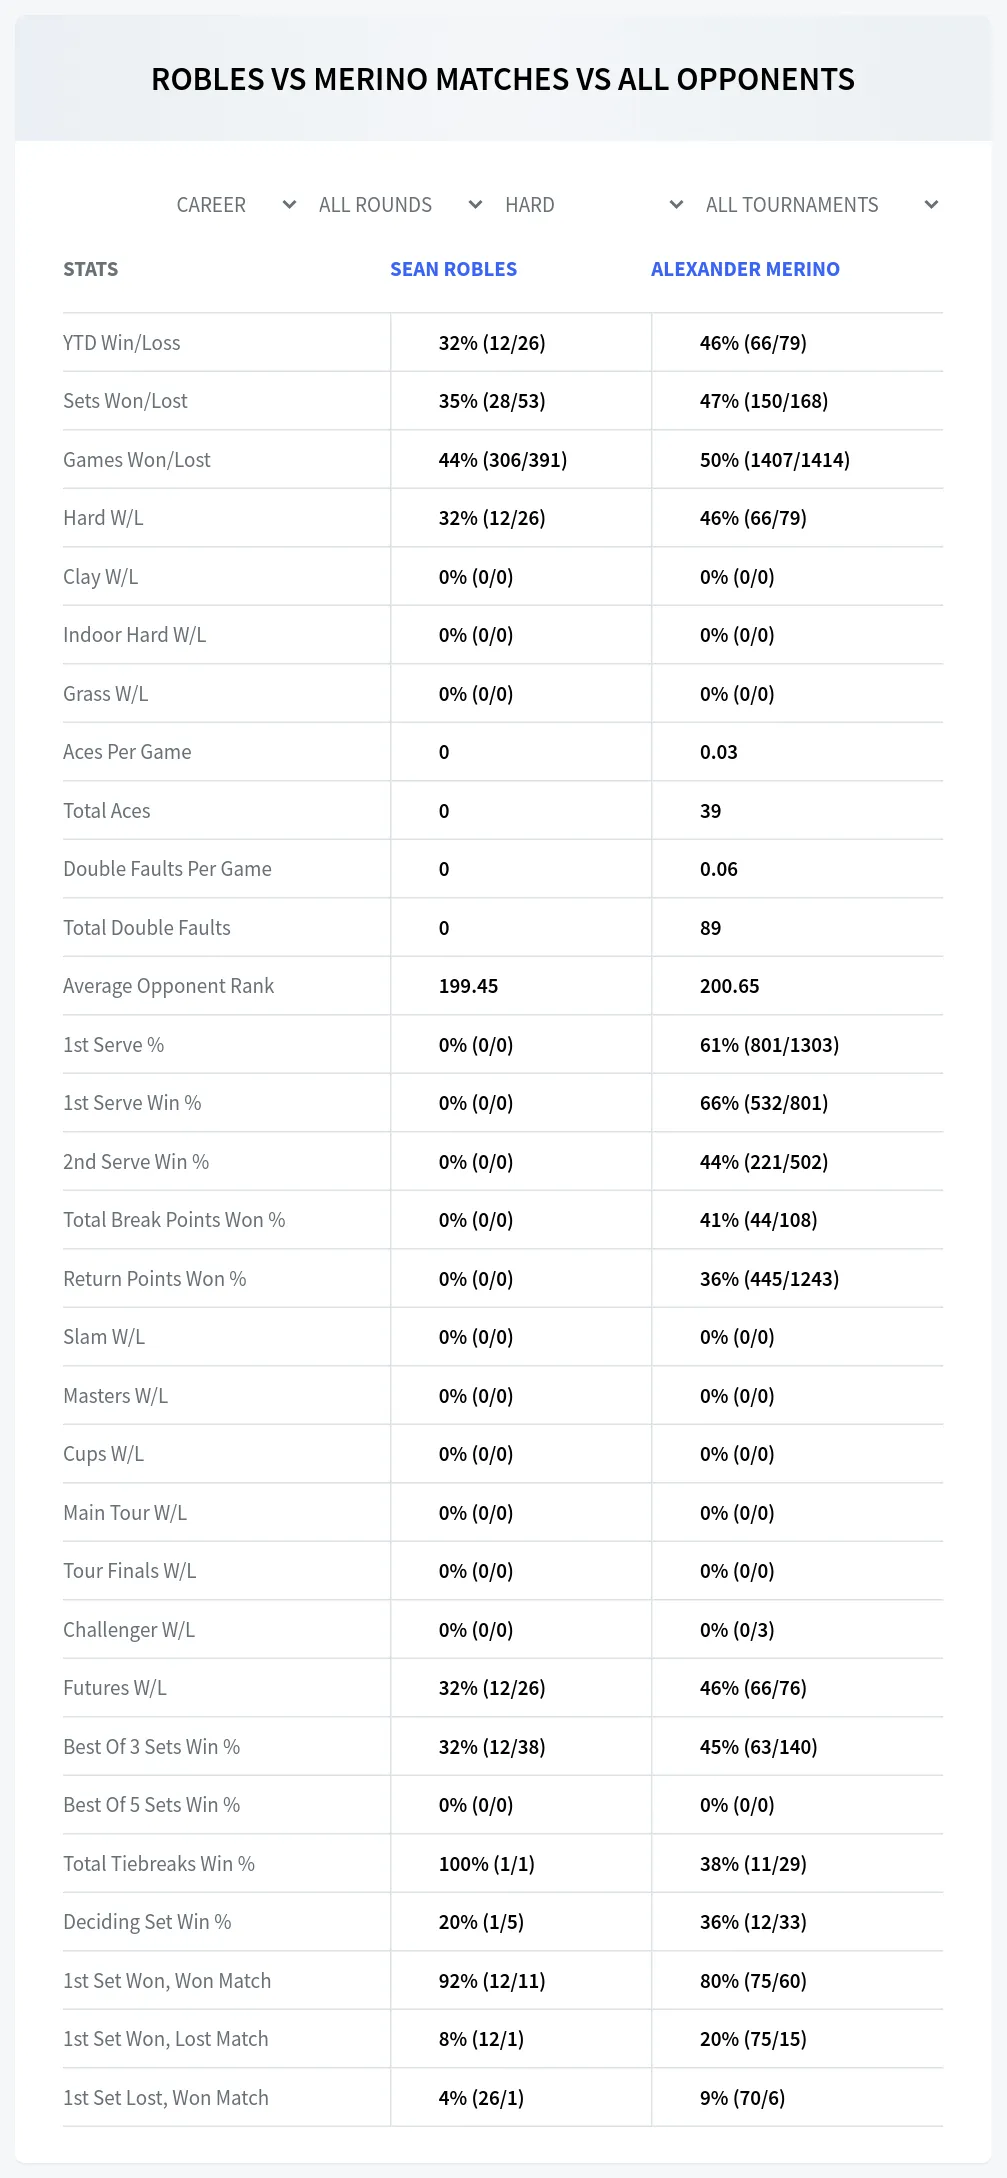Click Robles' Deciding Set Win % value

(x=481, y=1922)
